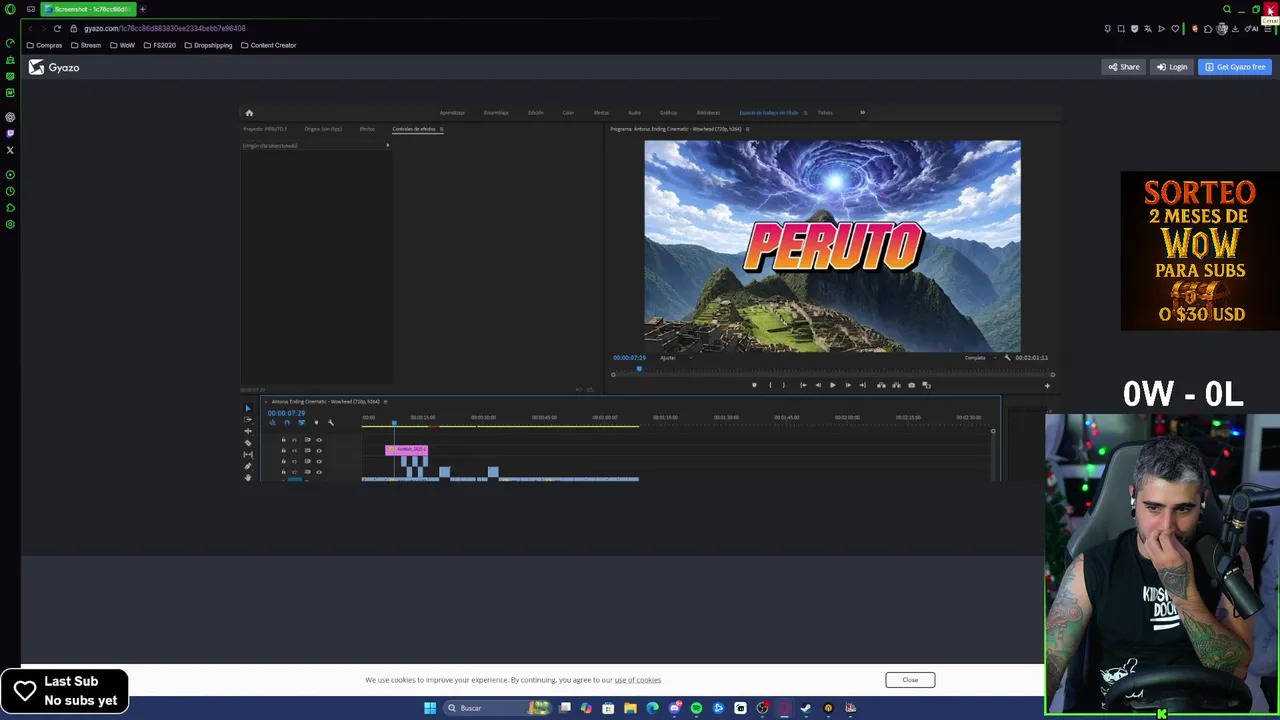Click the Share button on Gyazo
This screenshot has height=720, width=1280.
(1124, 67)
